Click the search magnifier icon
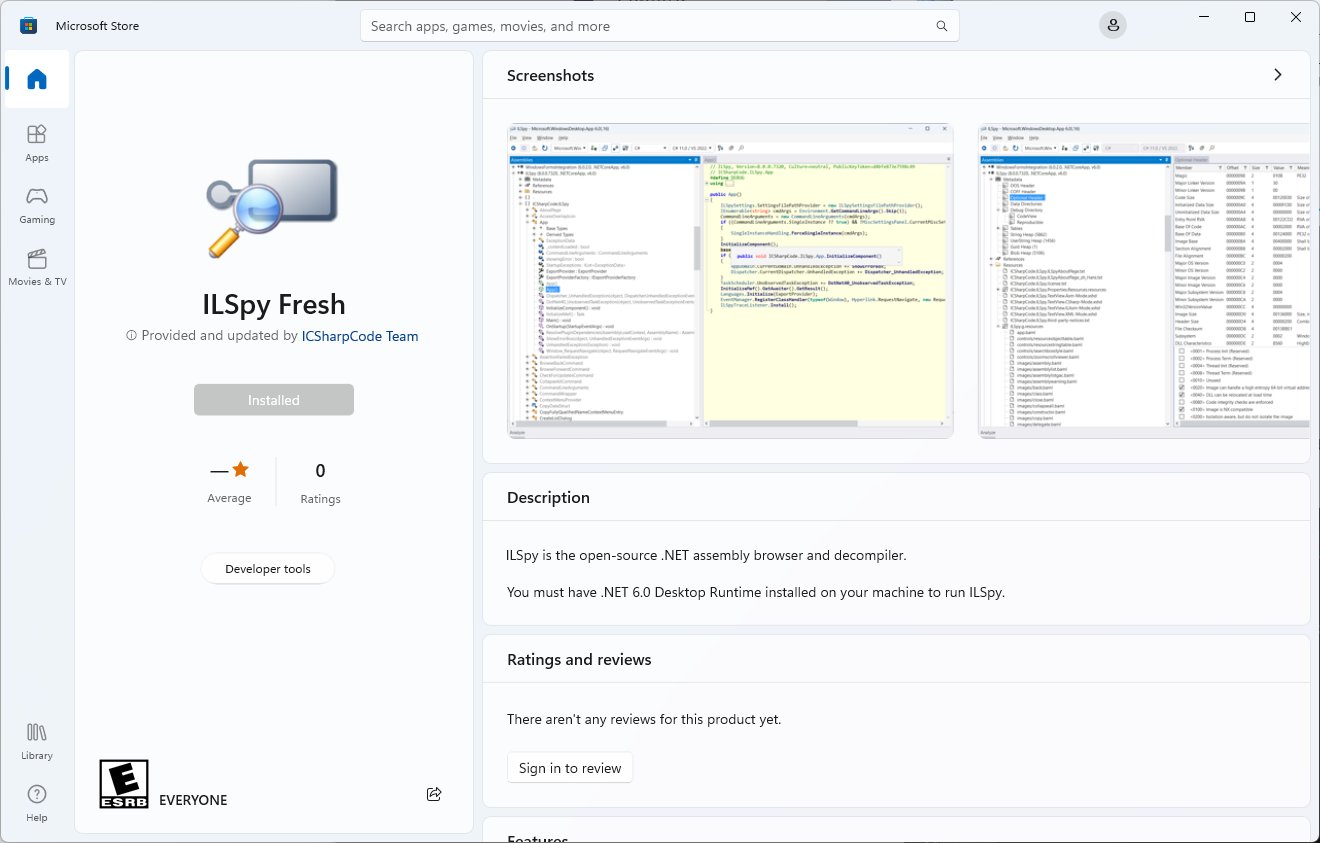This screenshot has height=843, width=1320. point(941,26)
